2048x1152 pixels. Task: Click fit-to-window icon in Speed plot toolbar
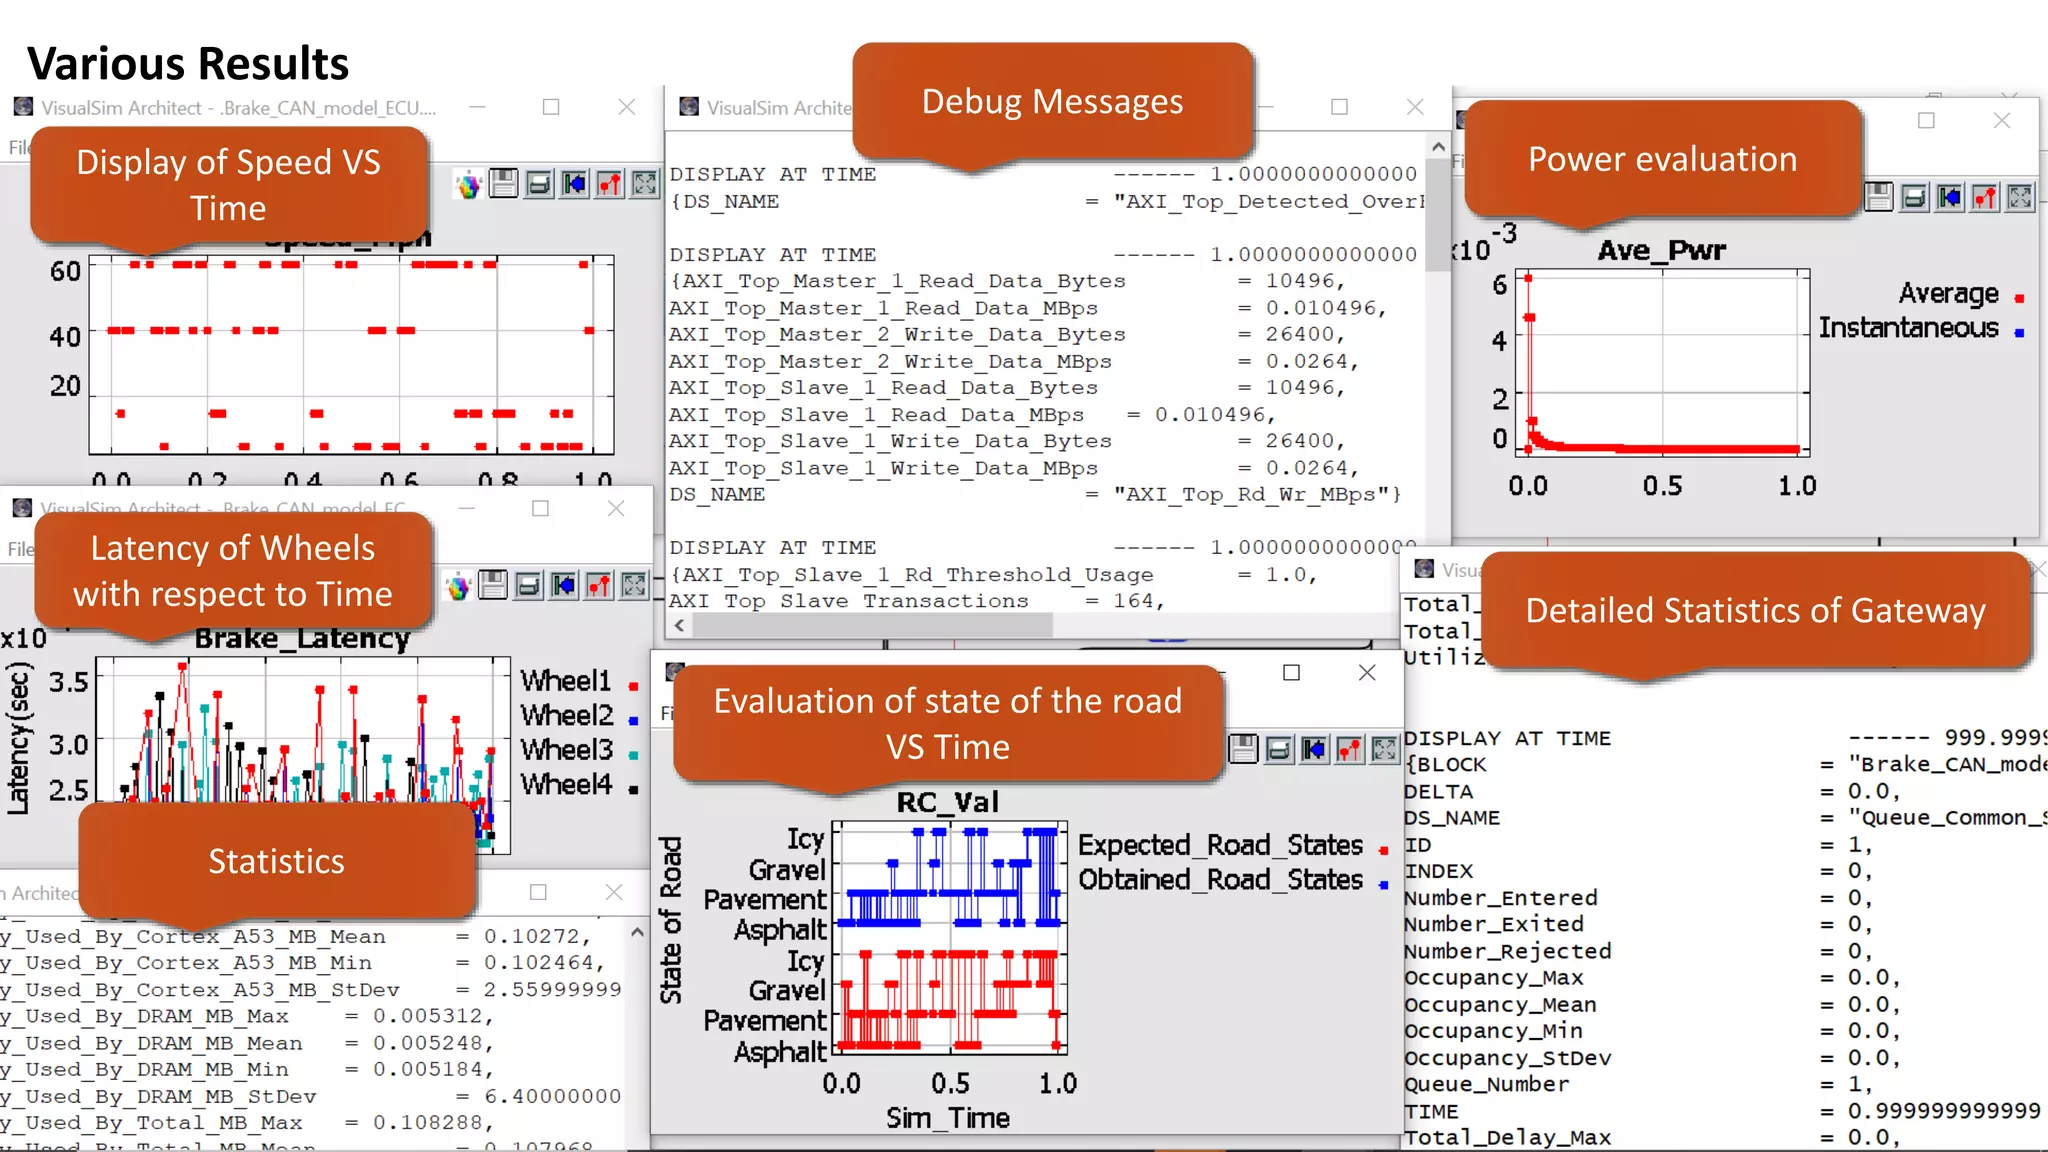[x=645, y=184]
